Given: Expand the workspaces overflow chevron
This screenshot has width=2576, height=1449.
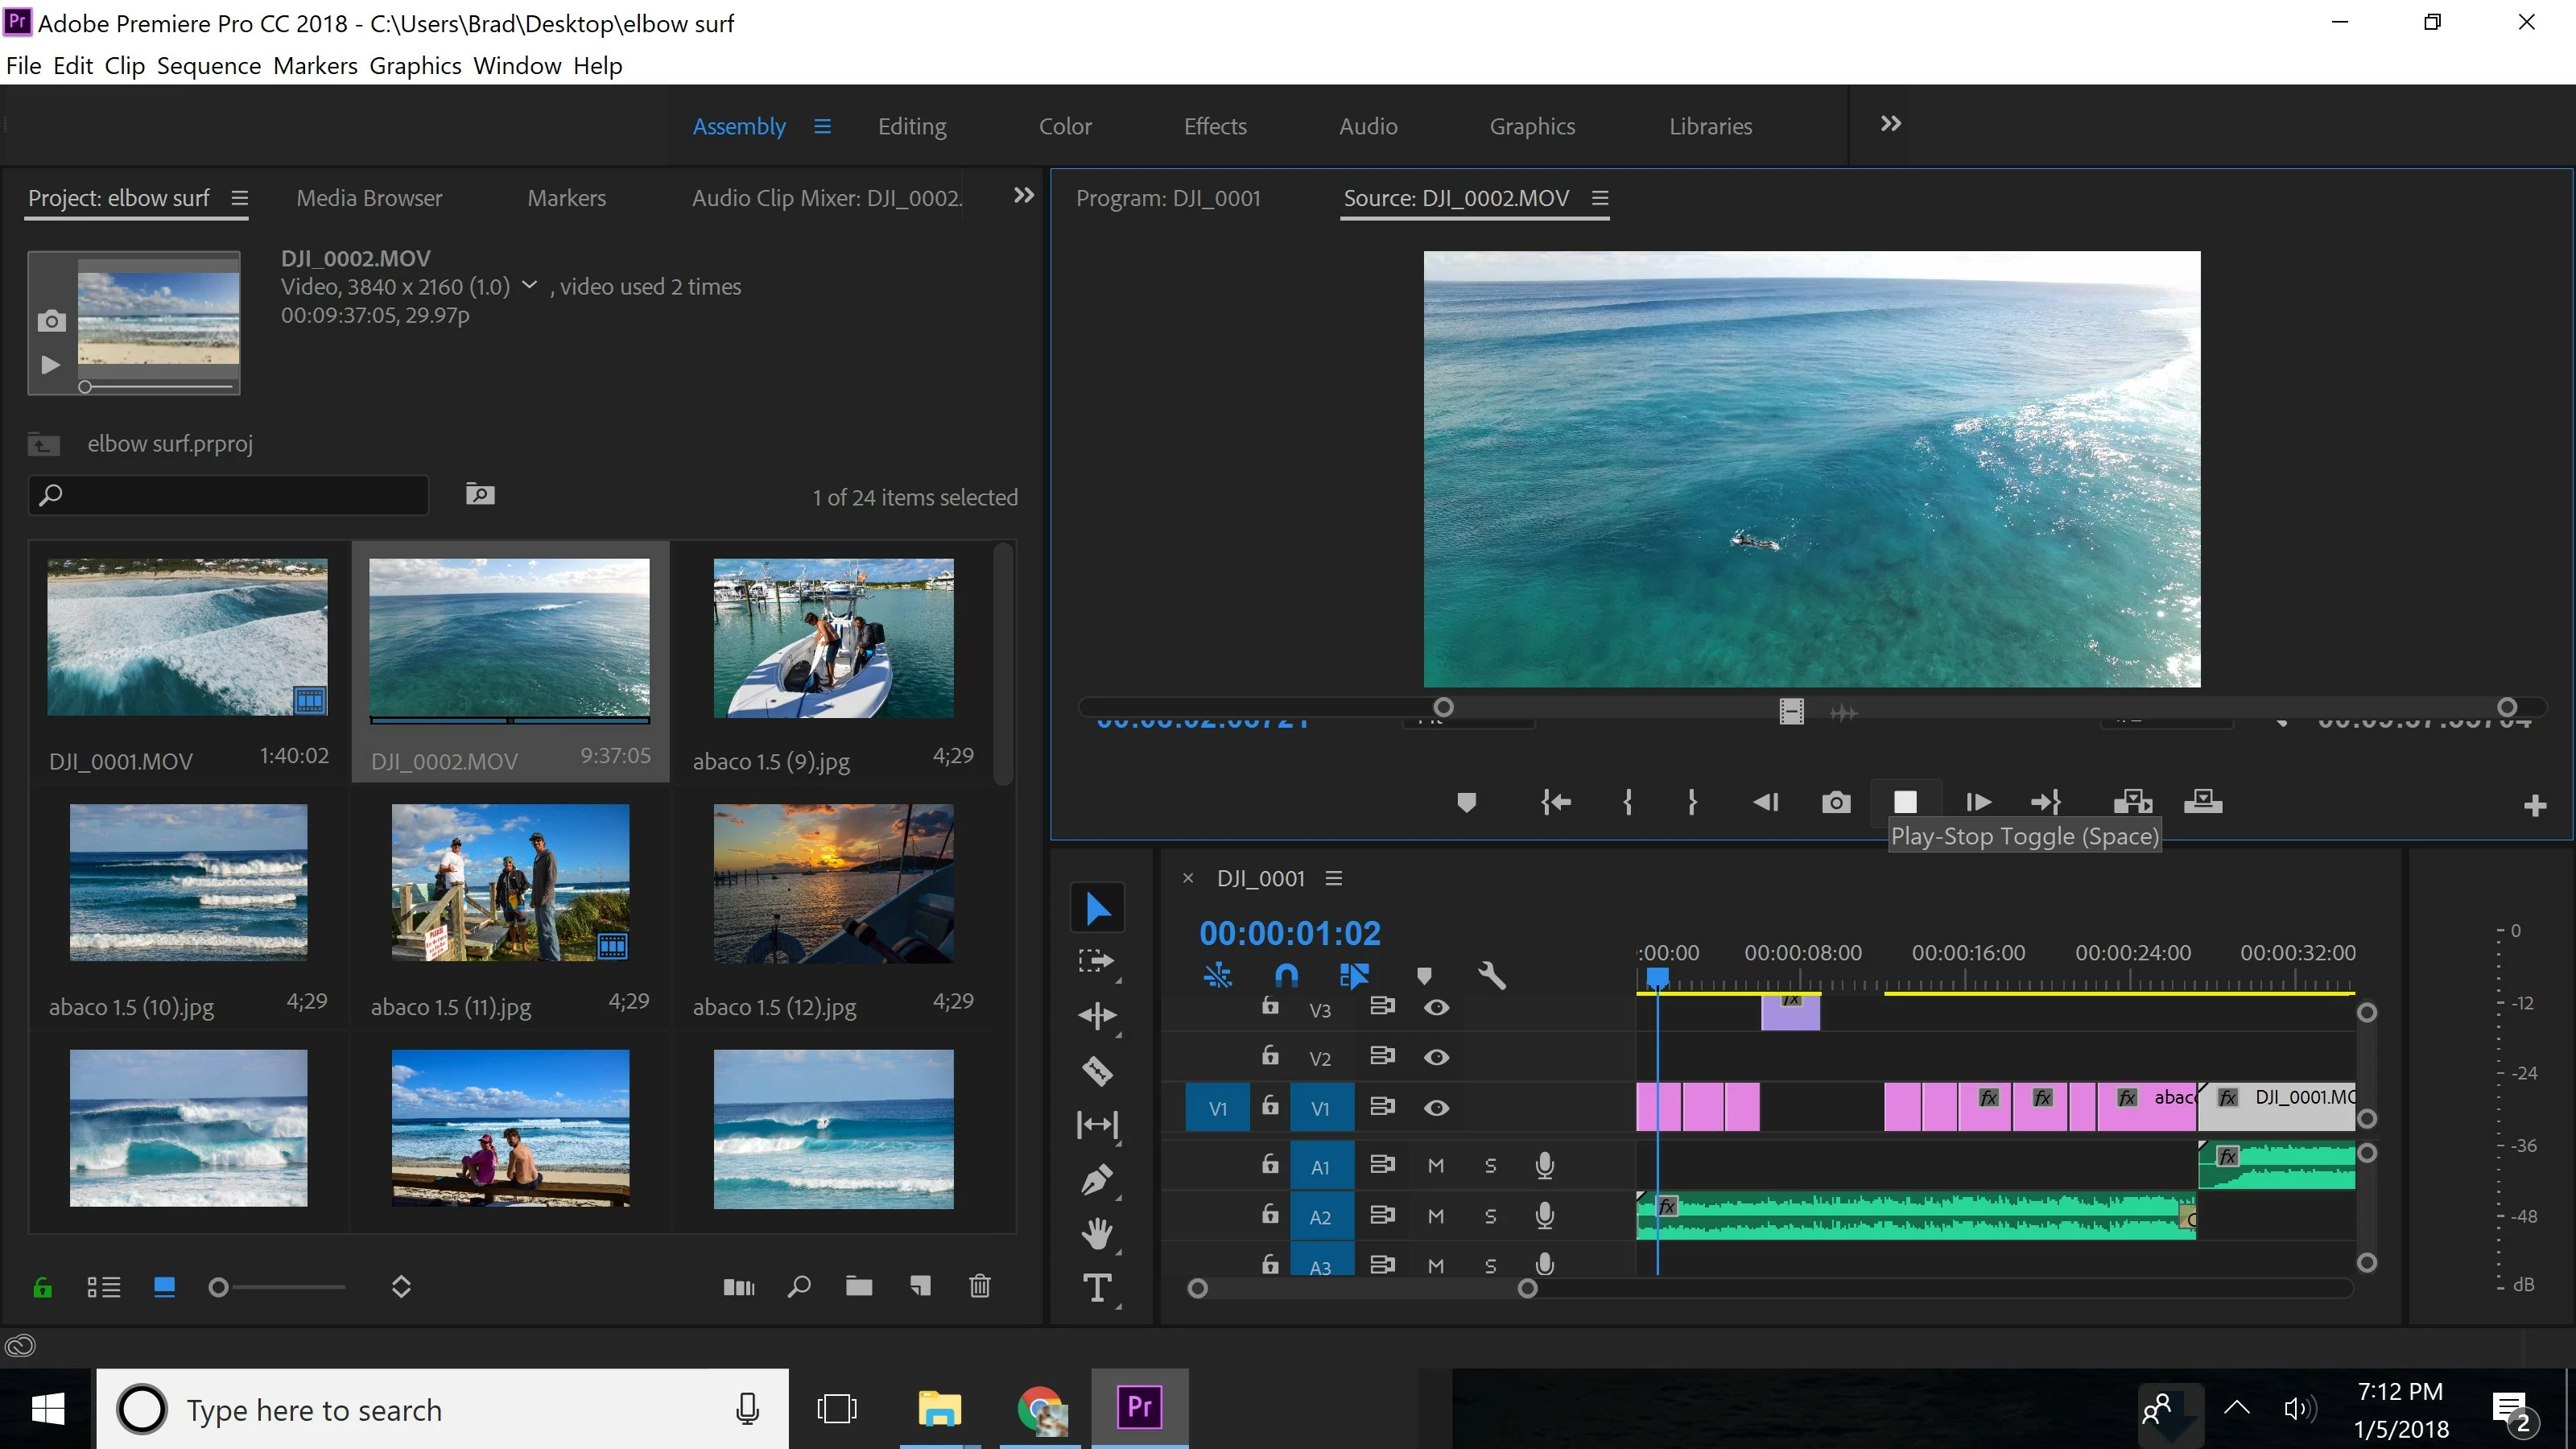Looking at the screenshot, I should (x=1890, y=124).
